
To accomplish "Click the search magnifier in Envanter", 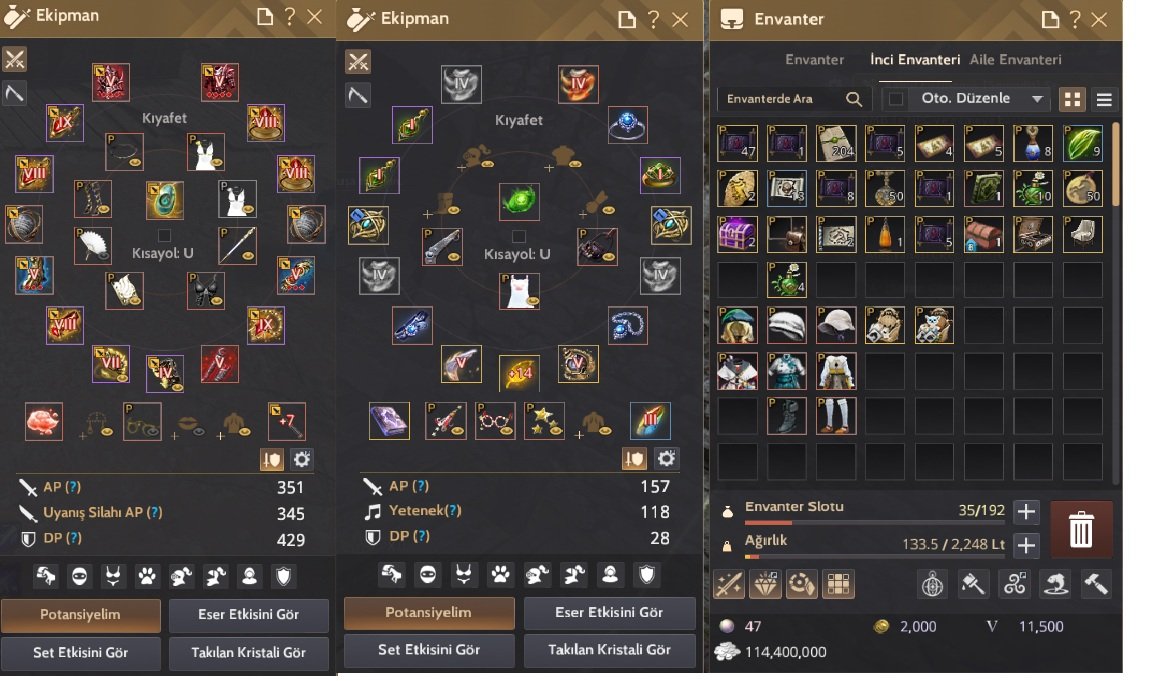I will coord(854,98).
